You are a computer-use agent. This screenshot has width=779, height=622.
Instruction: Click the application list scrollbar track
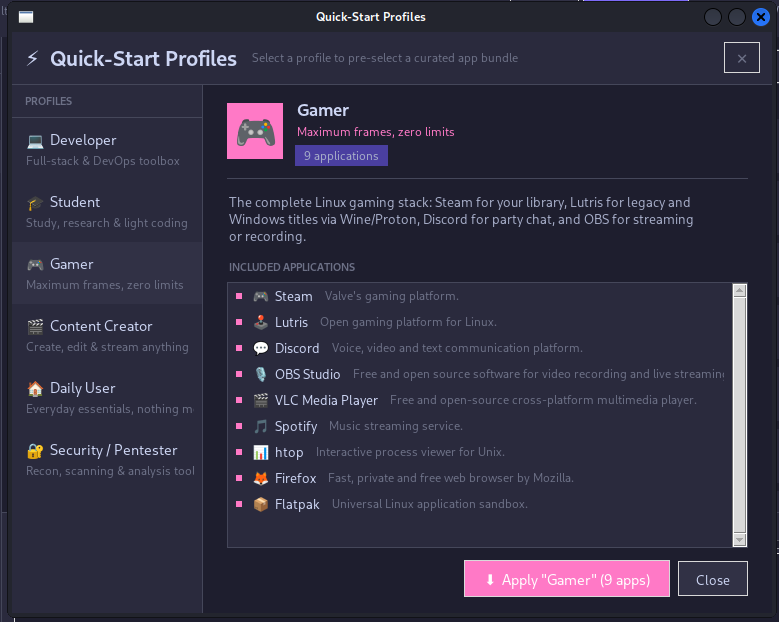(x=740, y=415)
